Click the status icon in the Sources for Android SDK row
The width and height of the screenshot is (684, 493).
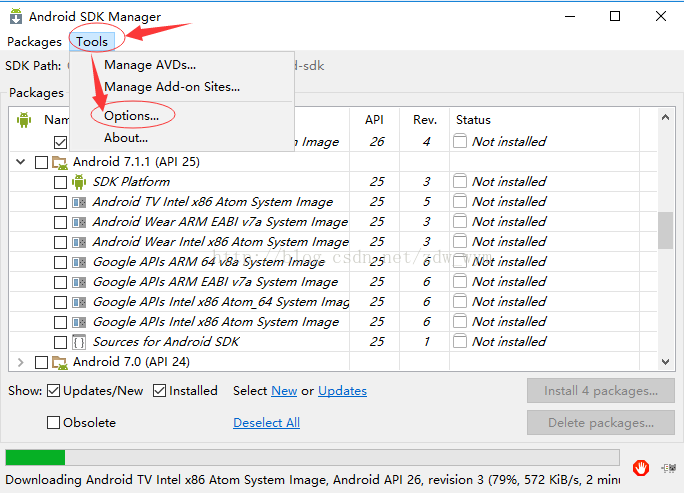coord(460,341)
